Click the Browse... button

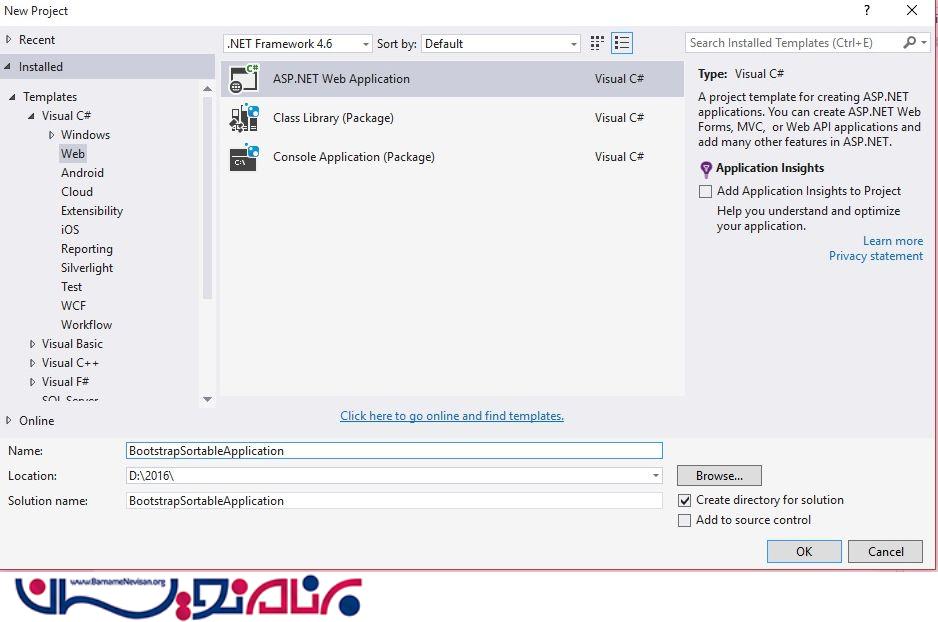coord(719,476)
